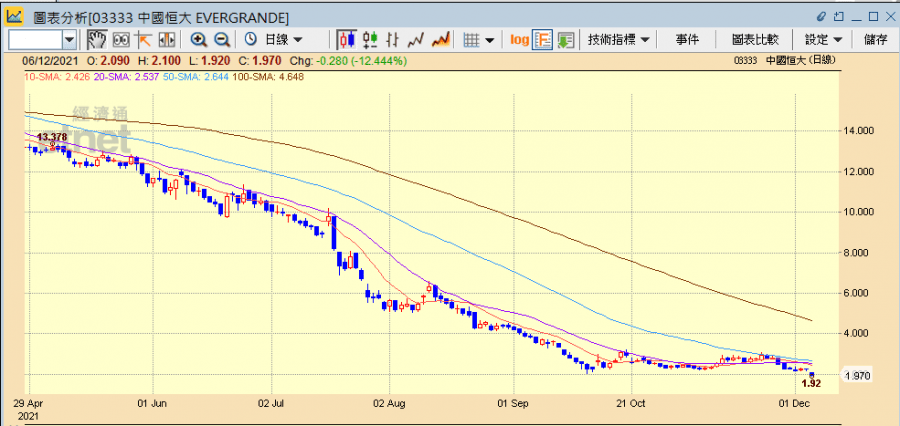The height and width of the screenshot is (426, 900).
Task: Select the hand pan tool
Action: (97, 39)
